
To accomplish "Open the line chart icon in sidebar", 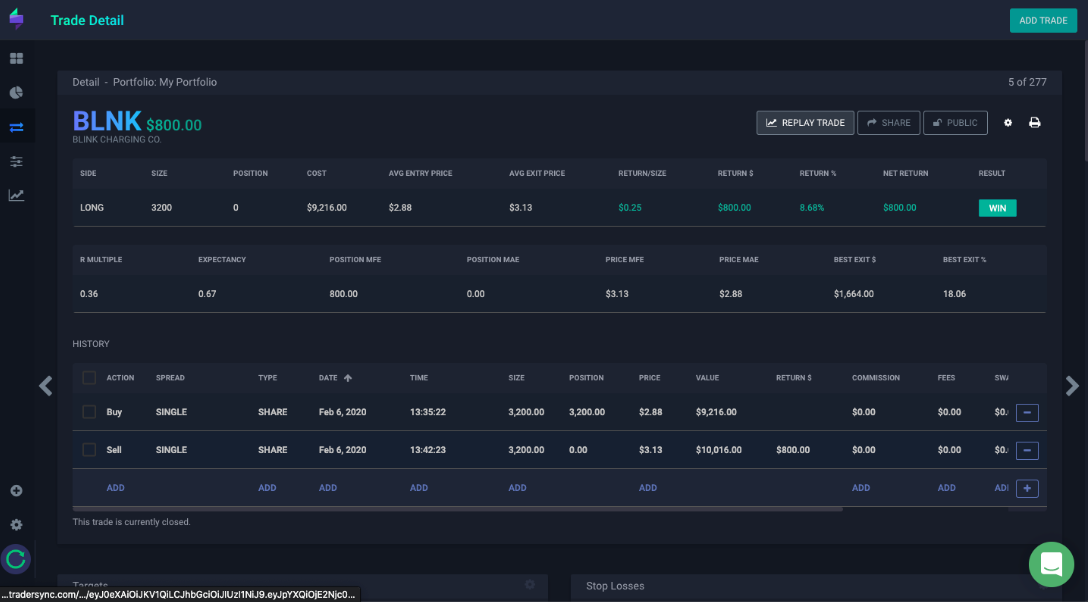I will tap(17, 196).
